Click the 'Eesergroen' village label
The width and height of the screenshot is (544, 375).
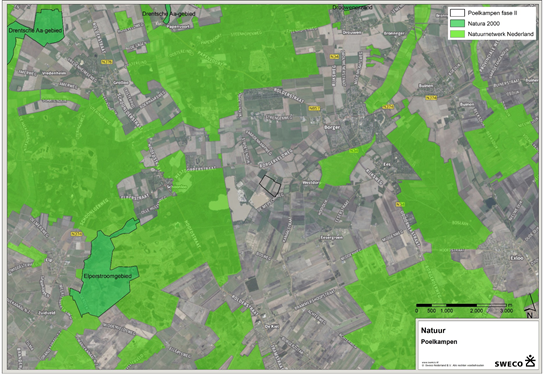pyautogui.click(x=331, y=238)
